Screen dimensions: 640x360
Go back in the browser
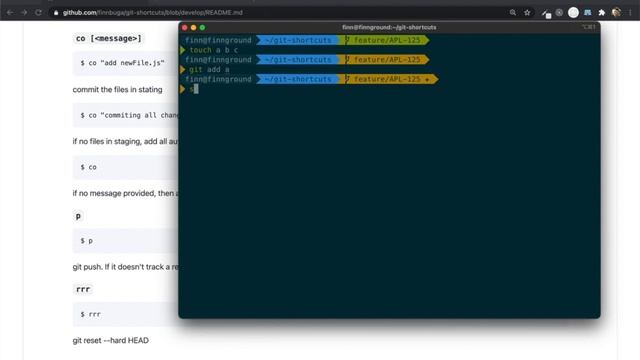pyautogui.click(x=10, y=13)
